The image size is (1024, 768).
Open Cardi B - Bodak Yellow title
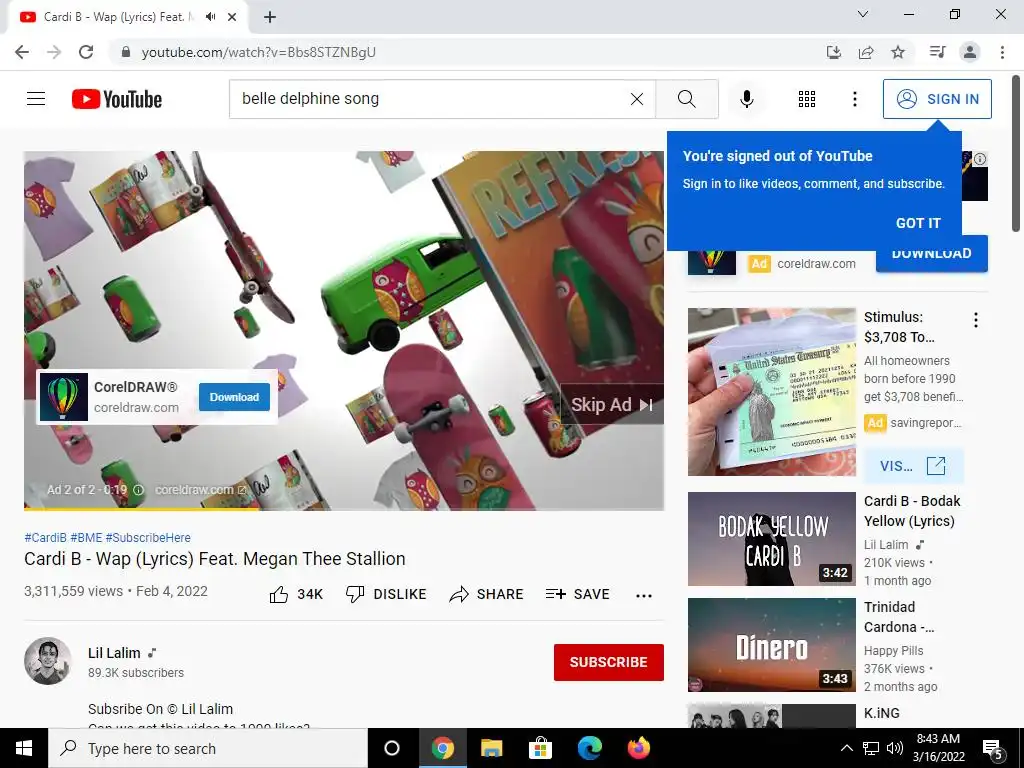click(912, 511)
